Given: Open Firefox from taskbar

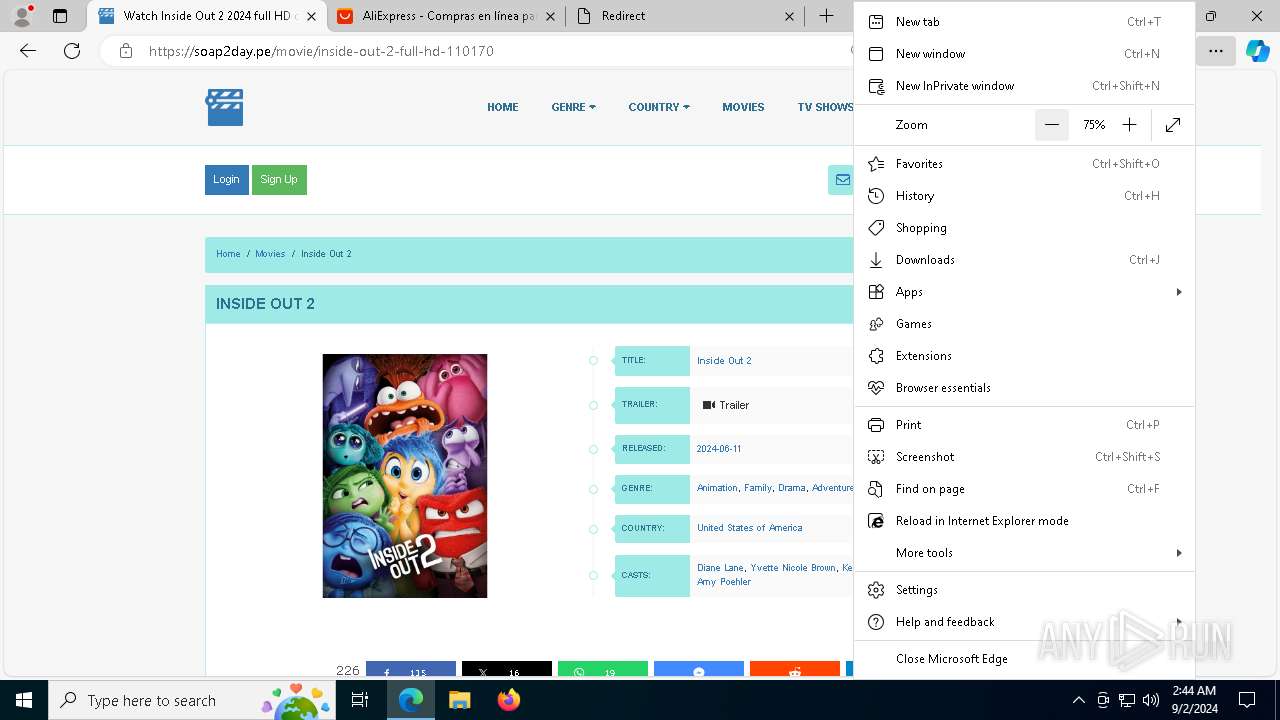Looking at the screenshot, I should (x=508, y=700).
